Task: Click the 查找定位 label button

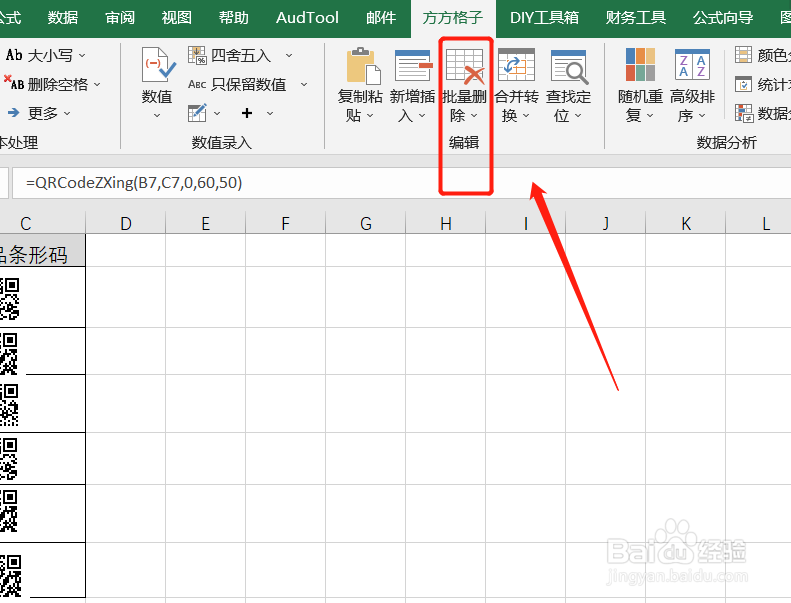Action: pyautogui.click(x=569, y=106)
